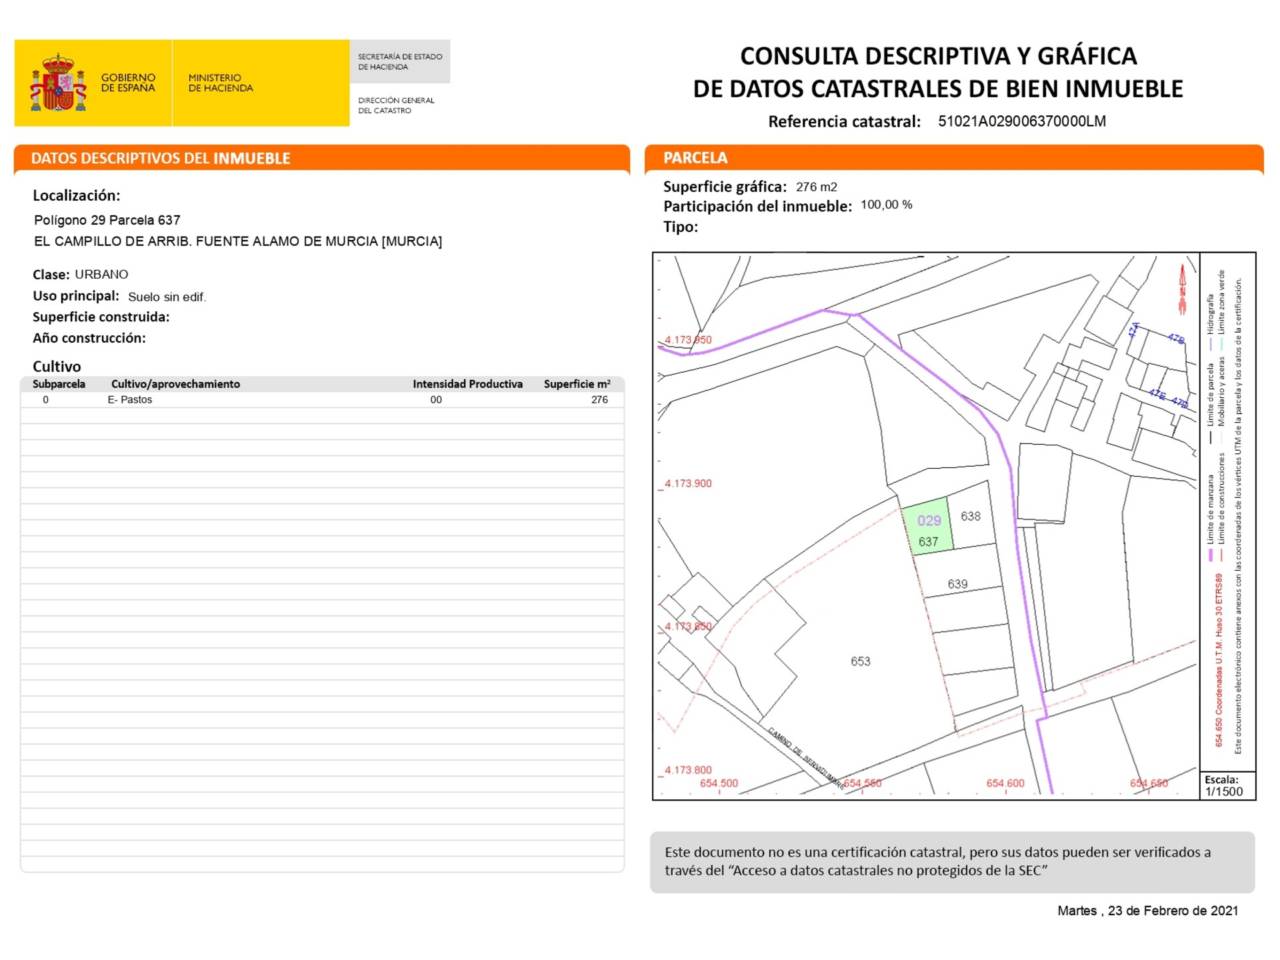
Task: Click the purple '029' polygon label
Action: (929, 520)
